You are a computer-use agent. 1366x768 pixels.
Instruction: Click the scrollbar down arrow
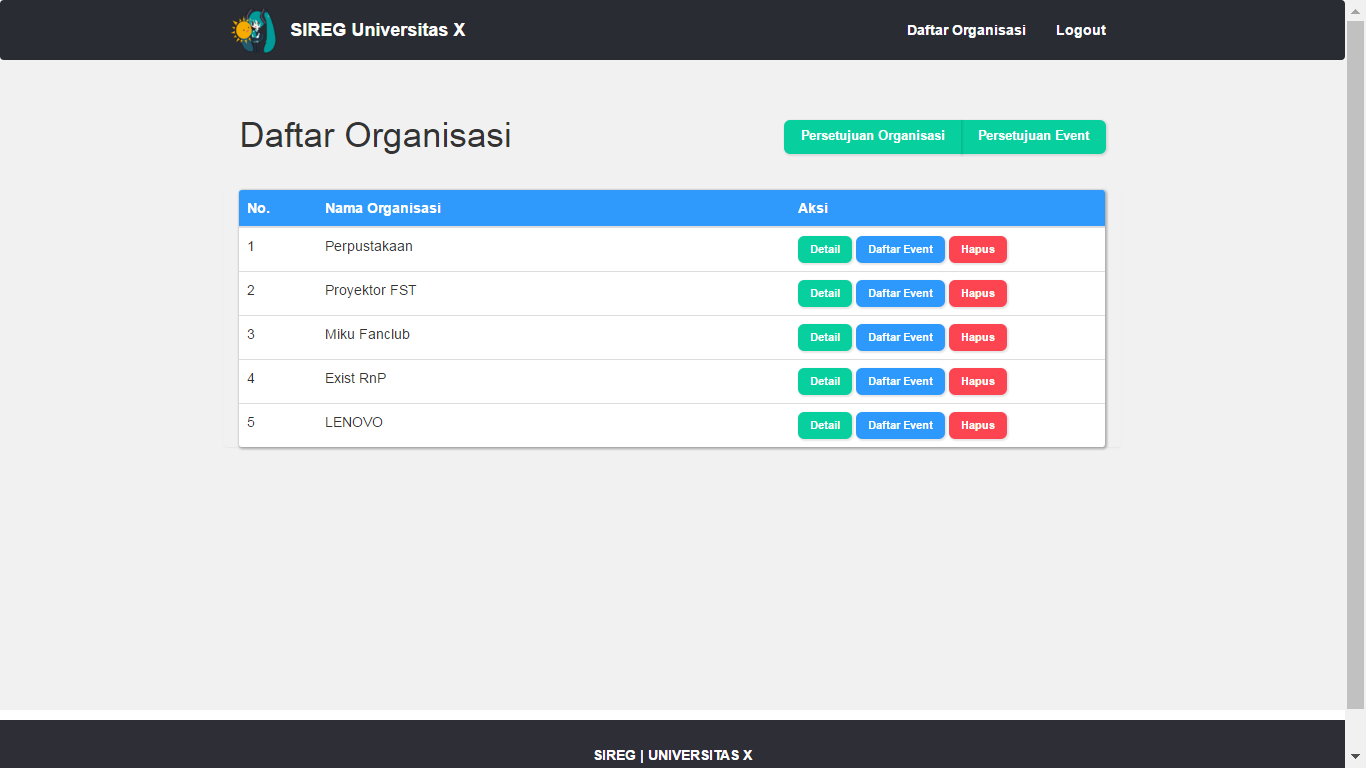point(1355,757)
